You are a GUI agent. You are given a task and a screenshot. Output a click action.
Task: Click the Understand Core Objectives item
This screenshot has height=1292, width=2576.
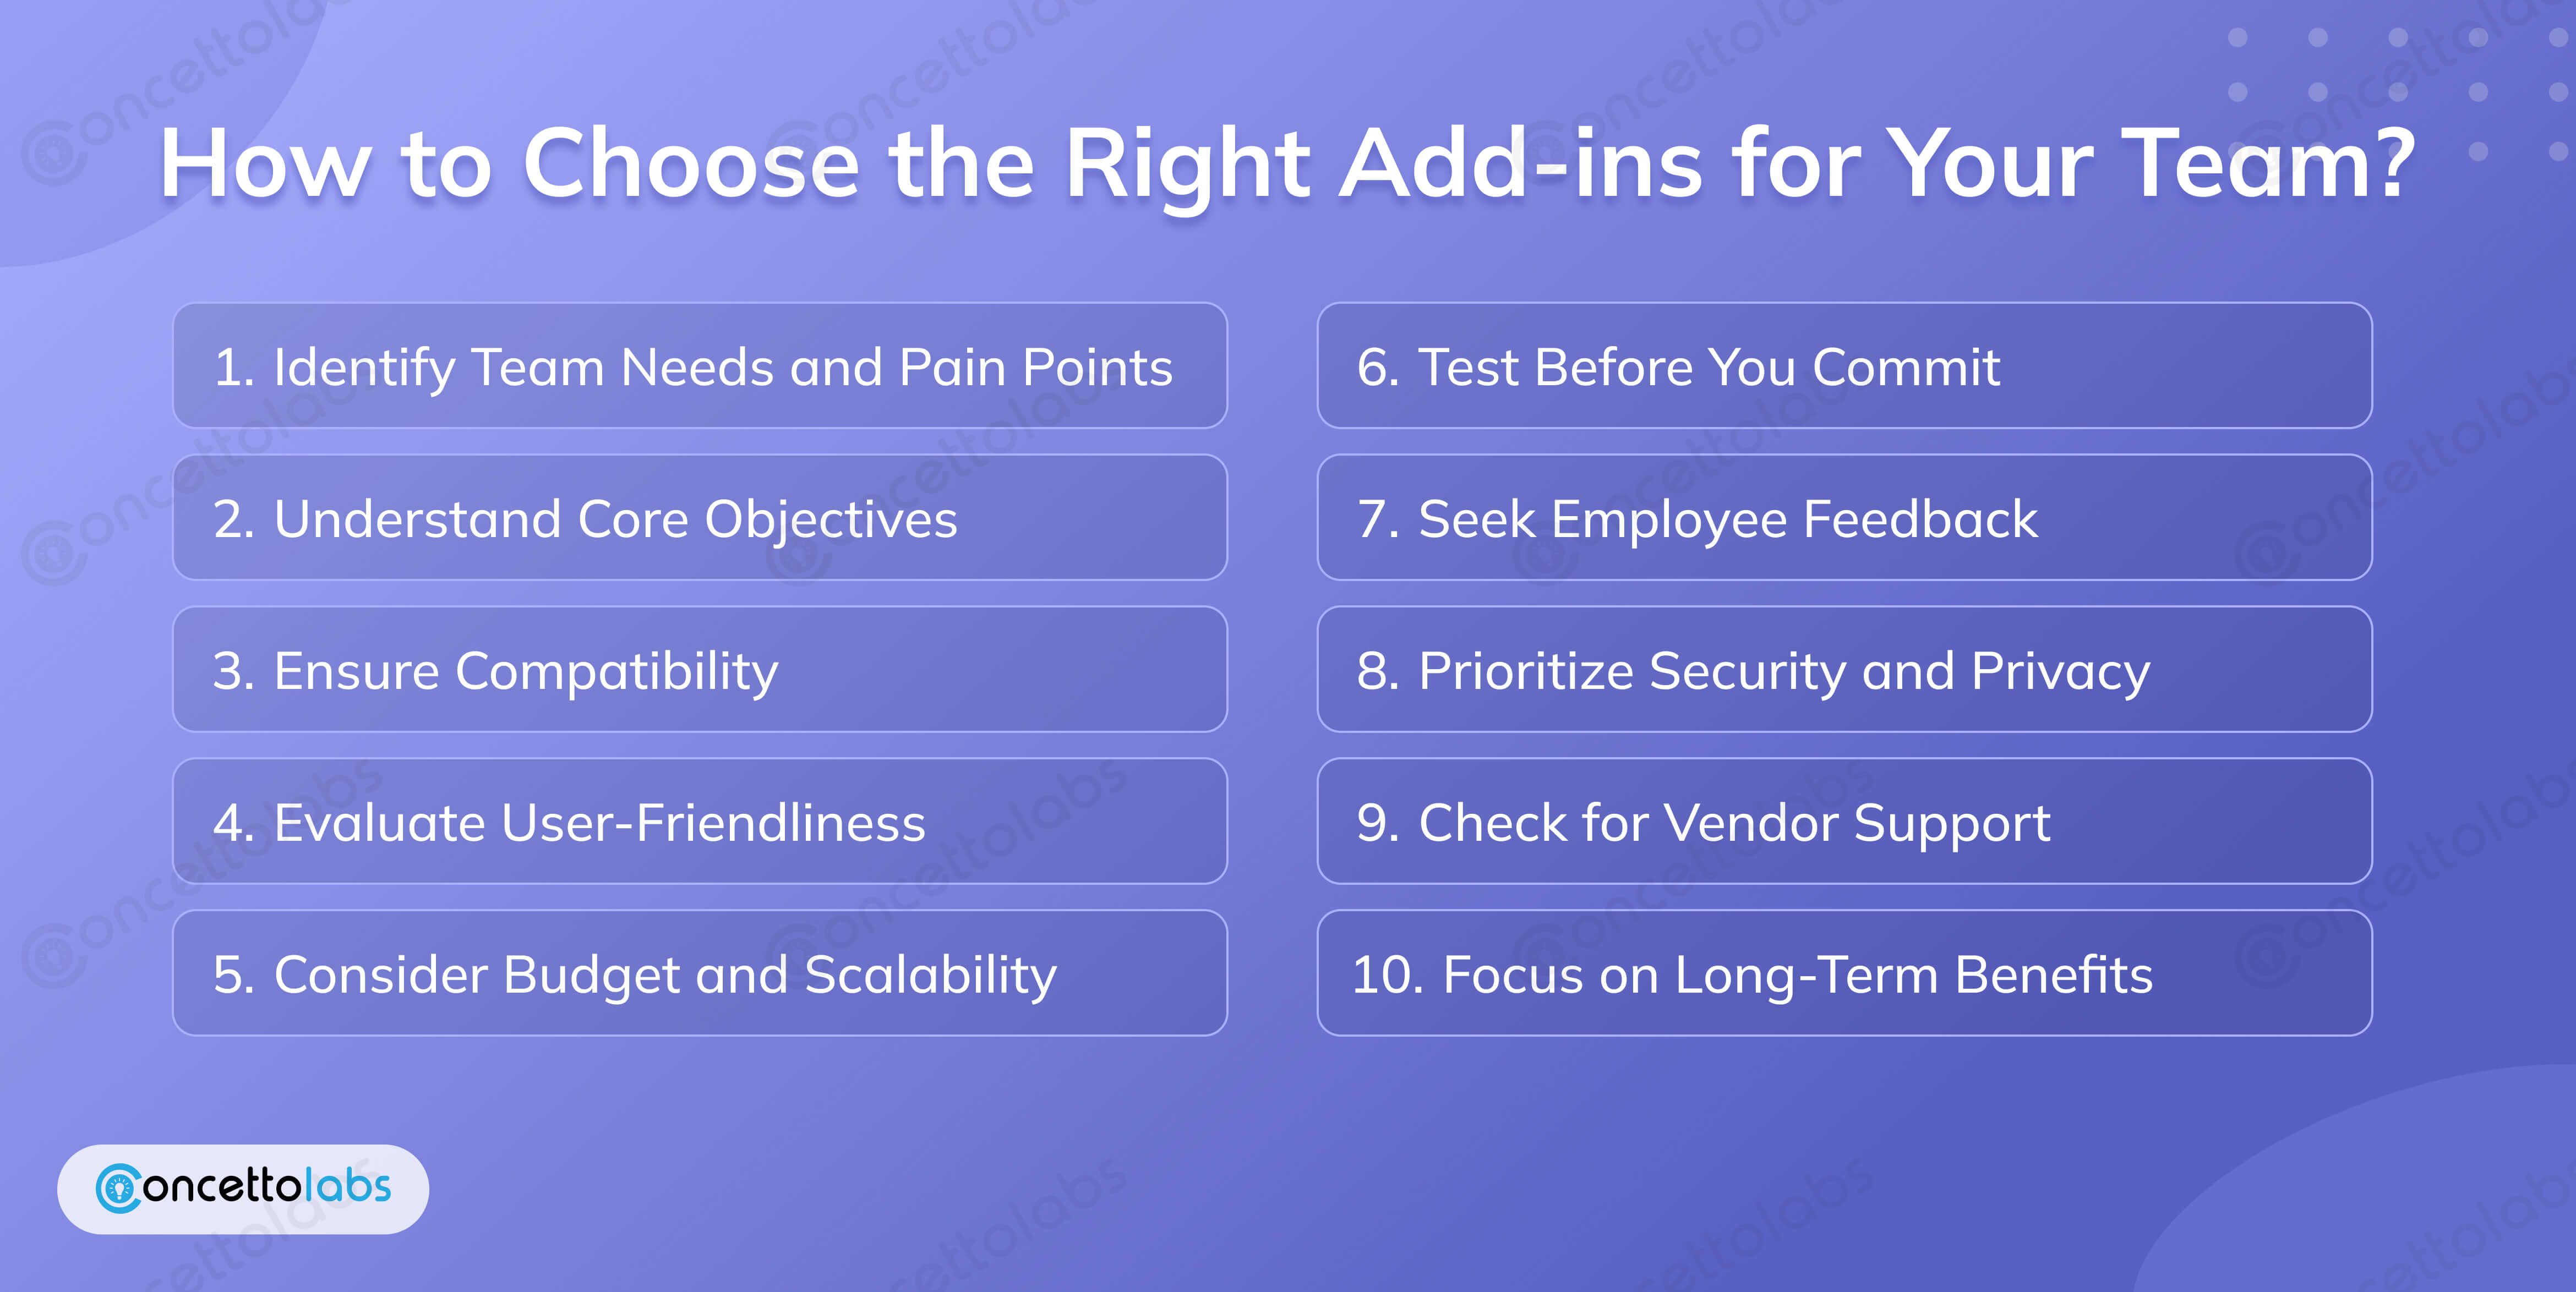pos(699,518)
